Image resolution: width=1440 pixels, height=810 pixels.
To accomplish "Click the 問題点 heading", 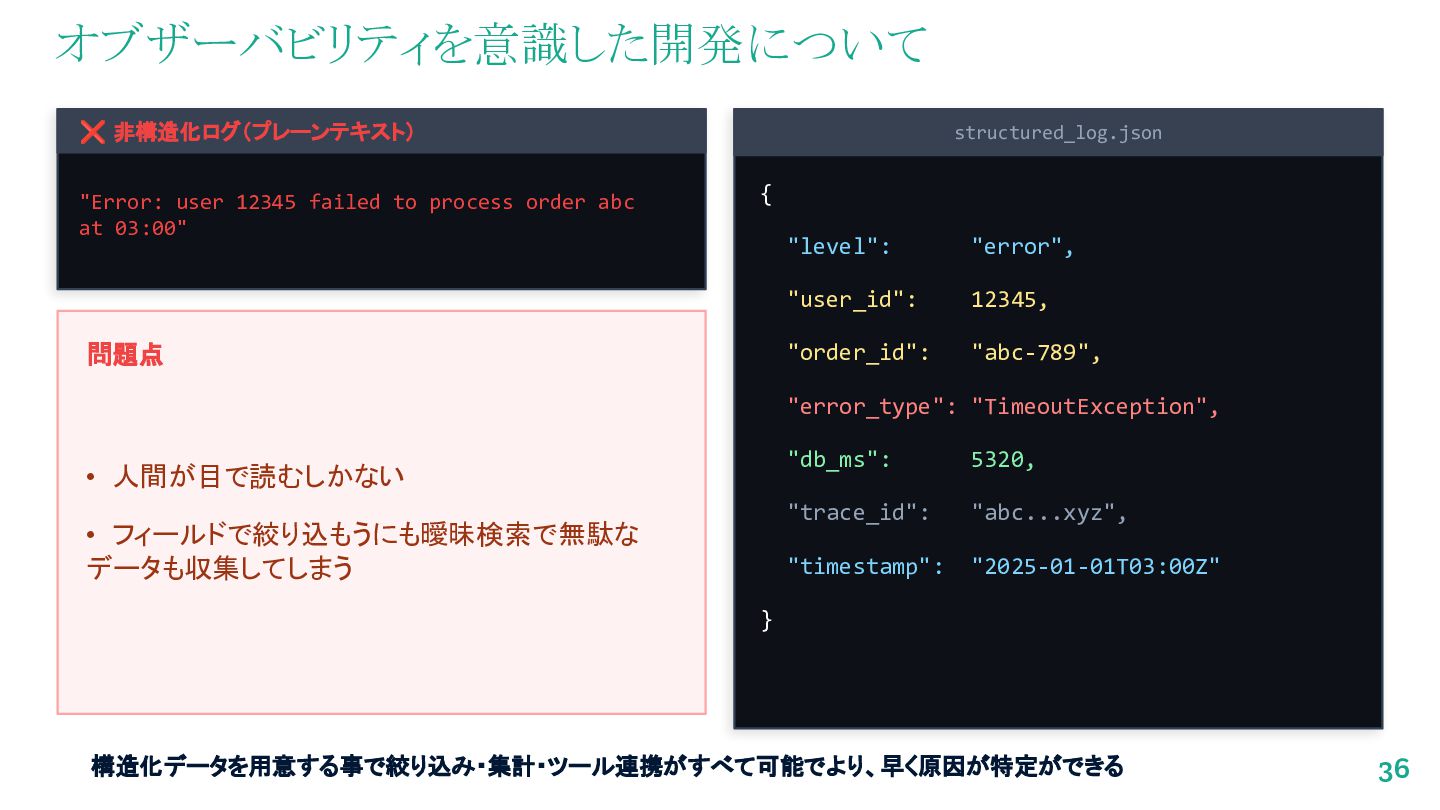I will pyautogui.click(x=125, y=354).
